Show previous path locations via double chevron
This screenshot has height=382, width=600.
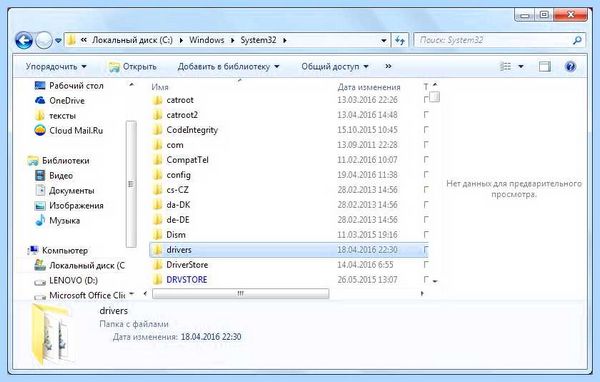83,40
